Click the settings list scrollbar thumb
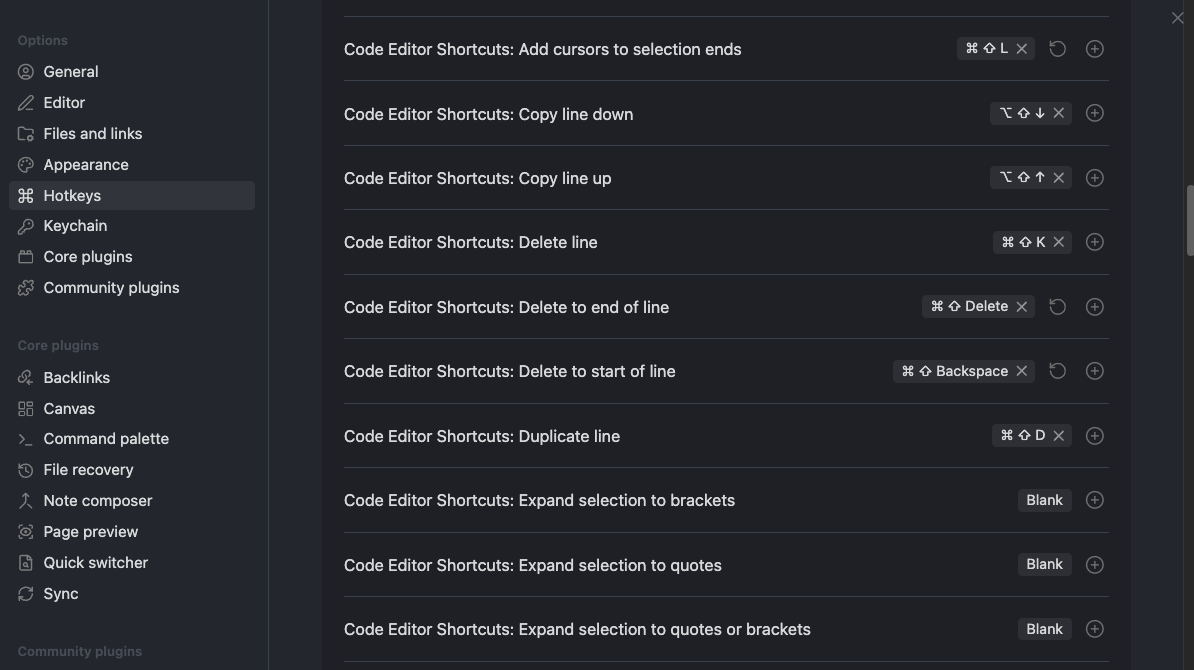Screen dimensions: 1194x670 1189,220
